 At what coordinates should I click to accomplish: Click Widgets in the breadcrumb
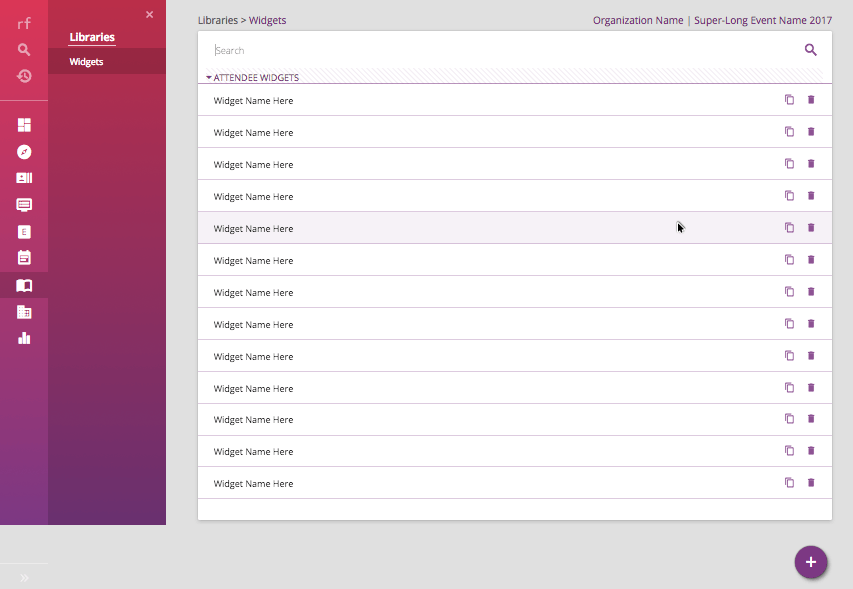(x=267, y=20)
